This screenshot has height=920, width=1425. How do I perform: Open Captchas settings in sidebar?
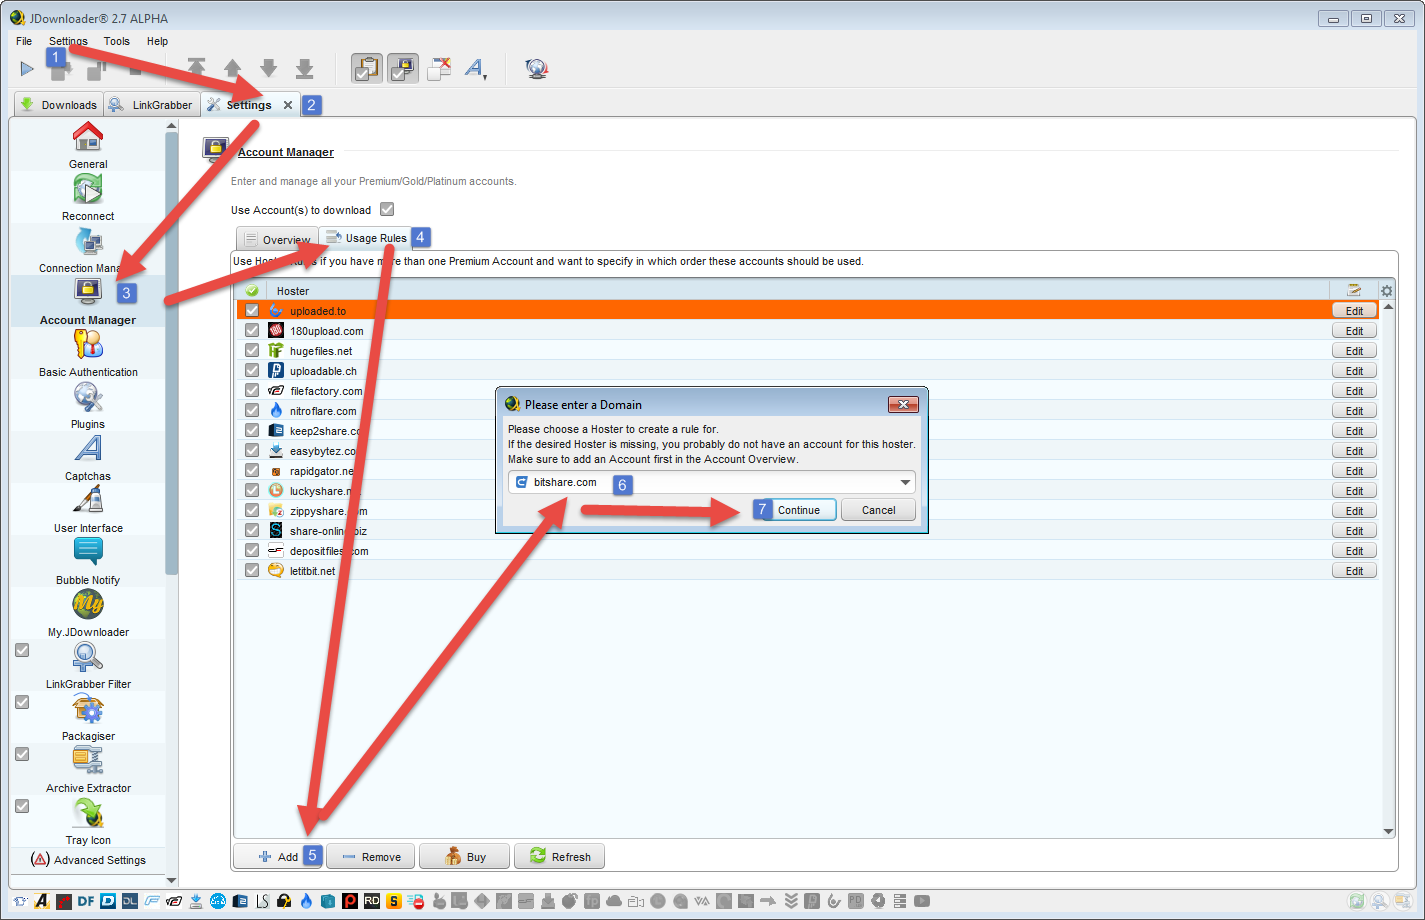tap(88, 457)
